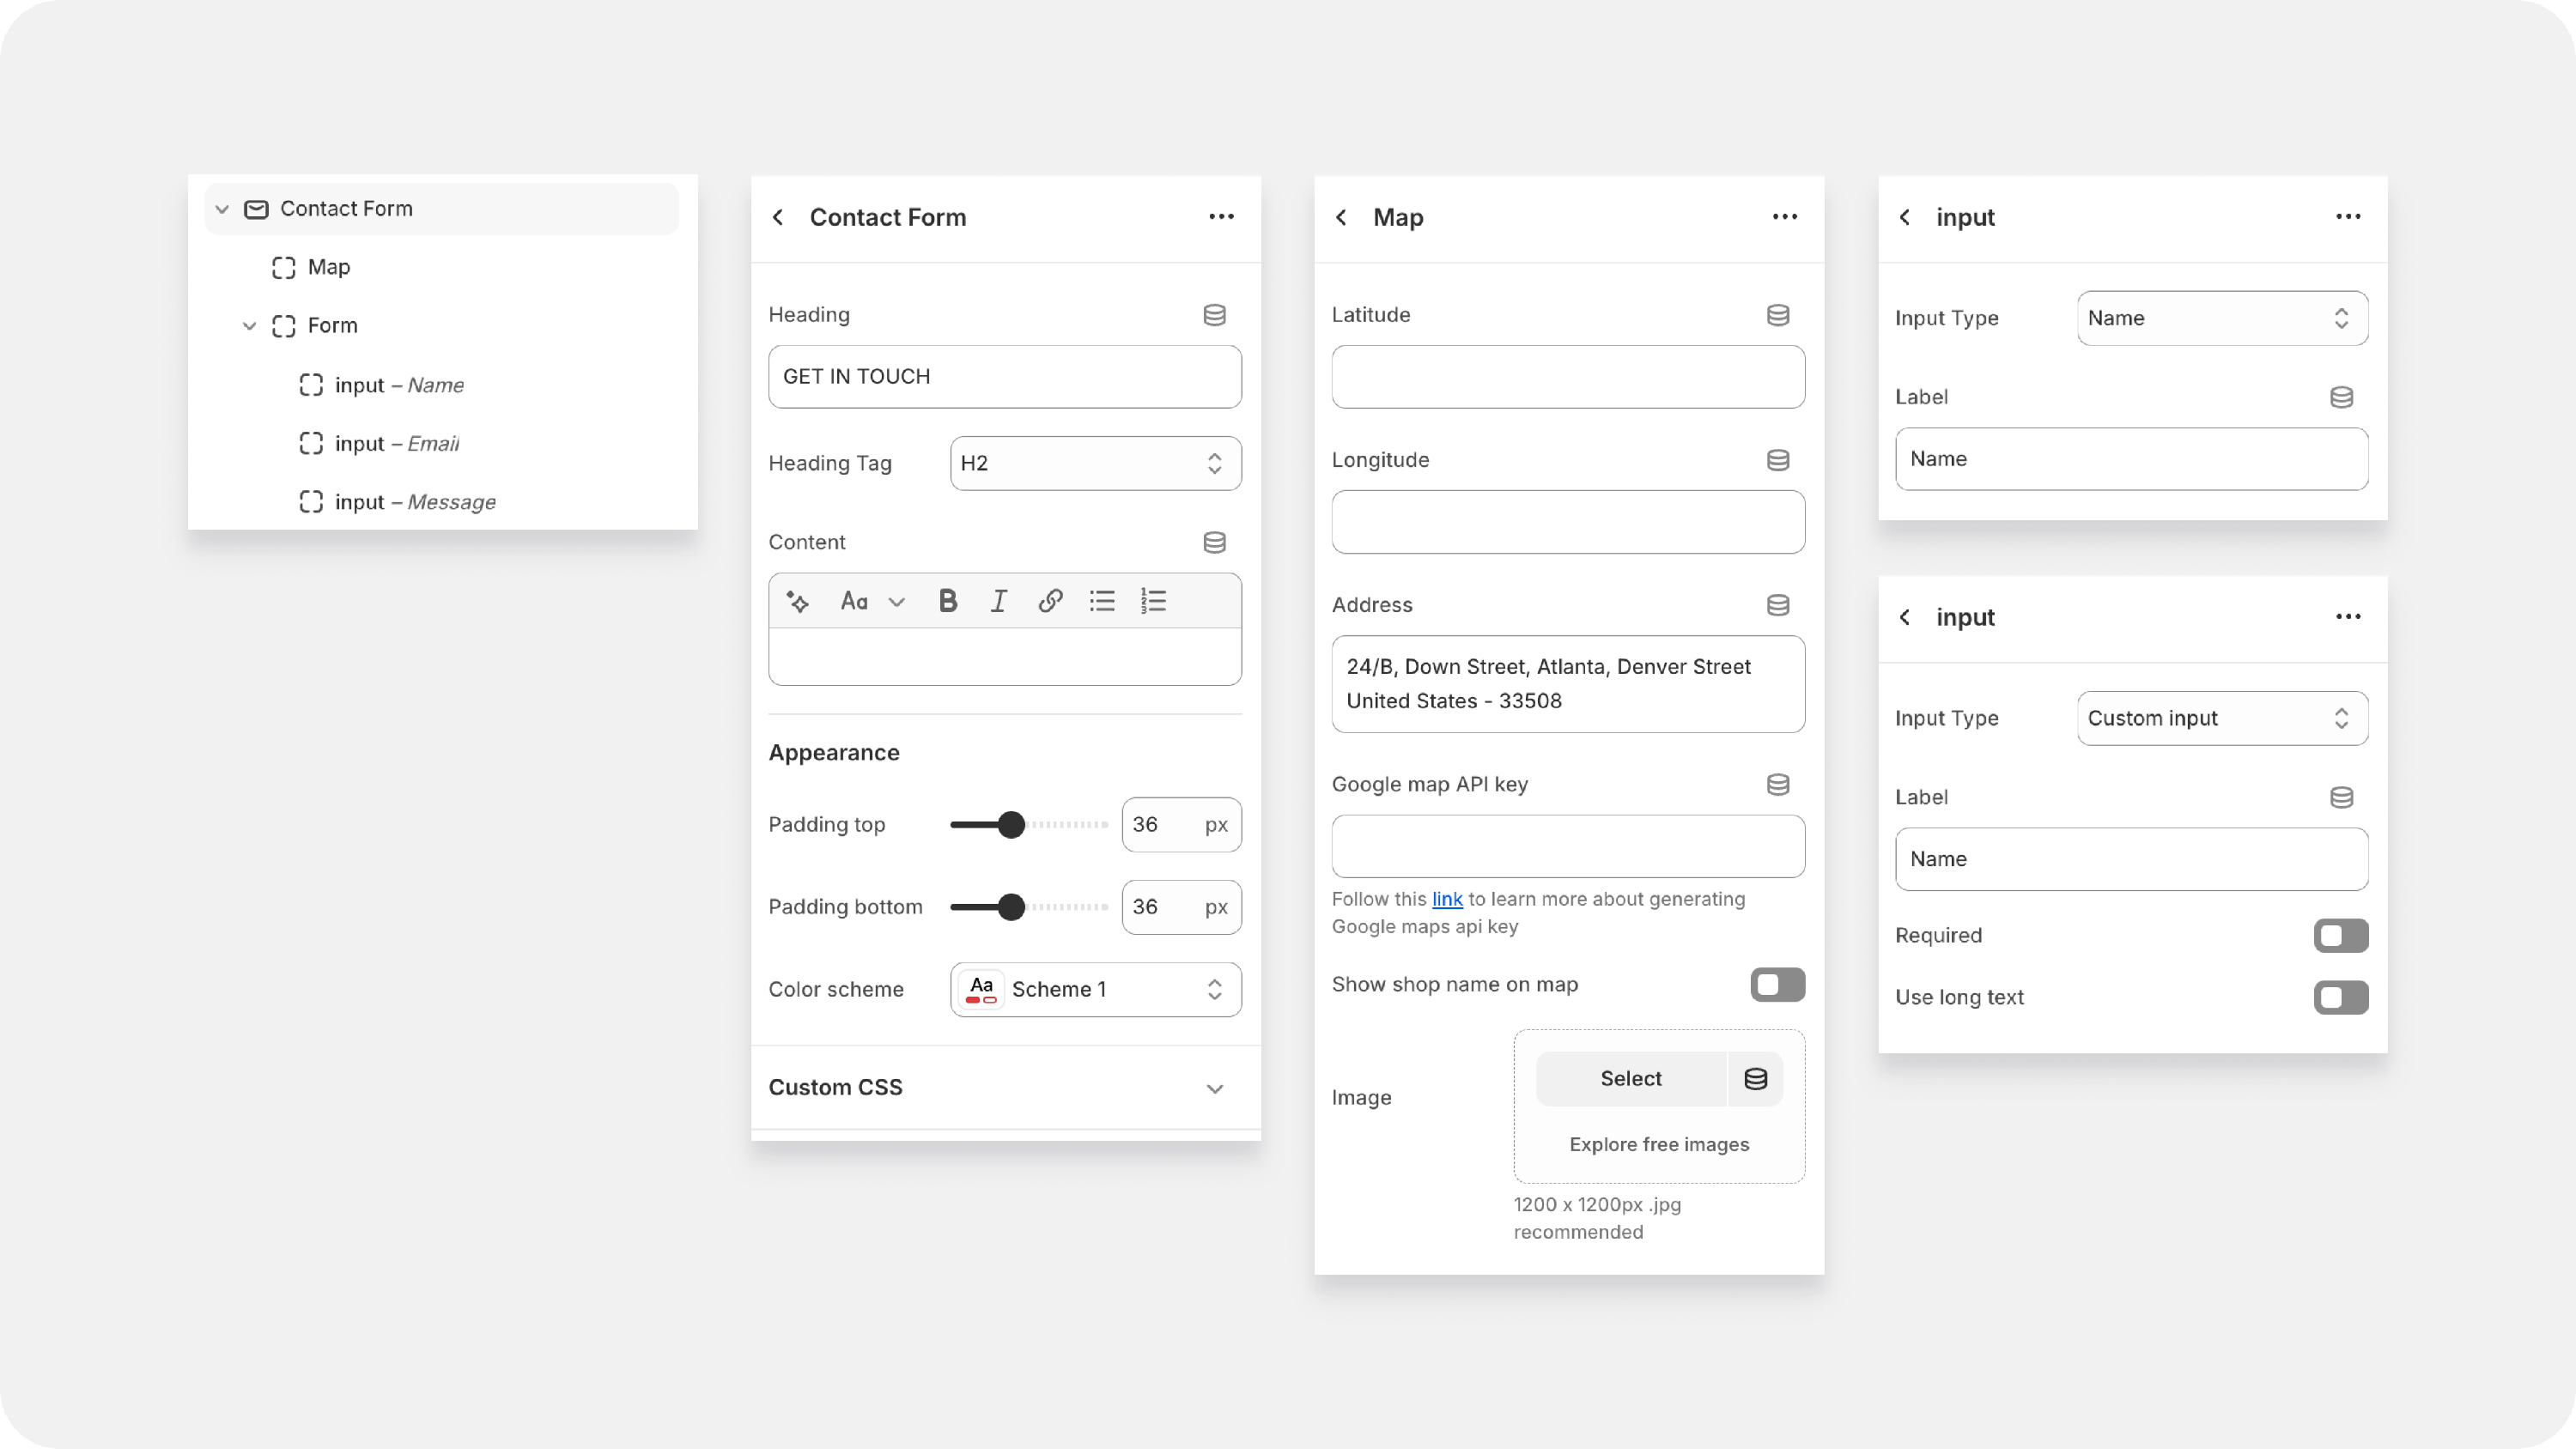
Task: Connect dynamic source for Label in Custom input panel
Action: pyautogui.click(x=2341, y=797)
